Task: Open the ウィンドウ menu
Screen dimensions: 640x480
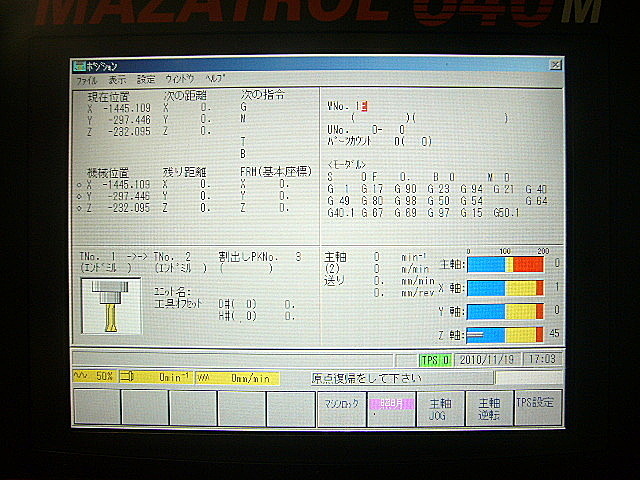Action: click(180, 78)
